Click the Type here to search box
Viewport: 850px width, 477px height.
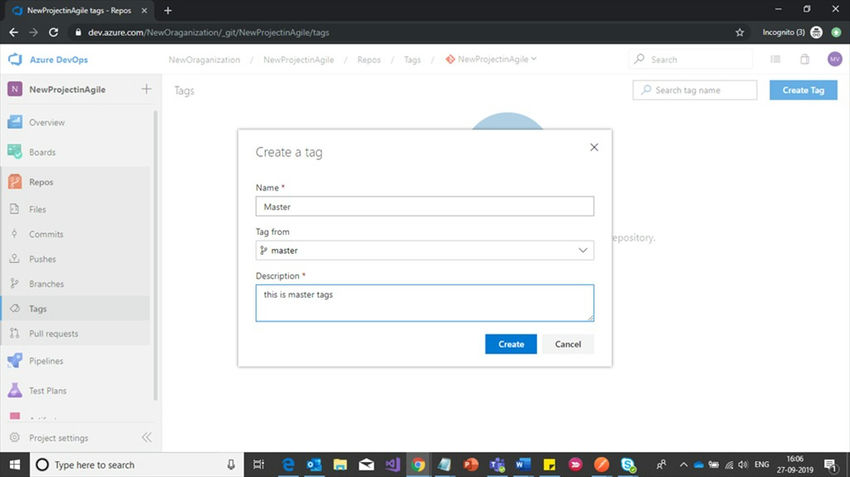[x=137, y=465]
